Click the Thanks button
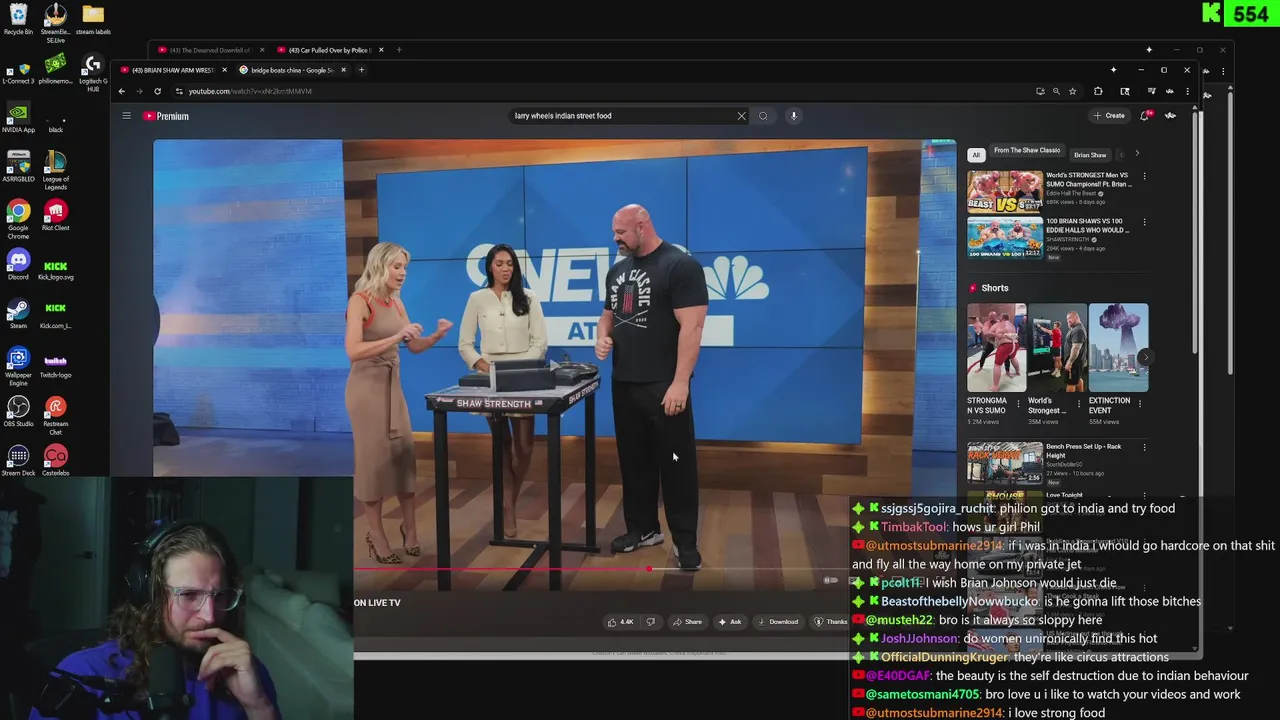The height and width of the screenshot is (720, 1280). tap(831, 622)
